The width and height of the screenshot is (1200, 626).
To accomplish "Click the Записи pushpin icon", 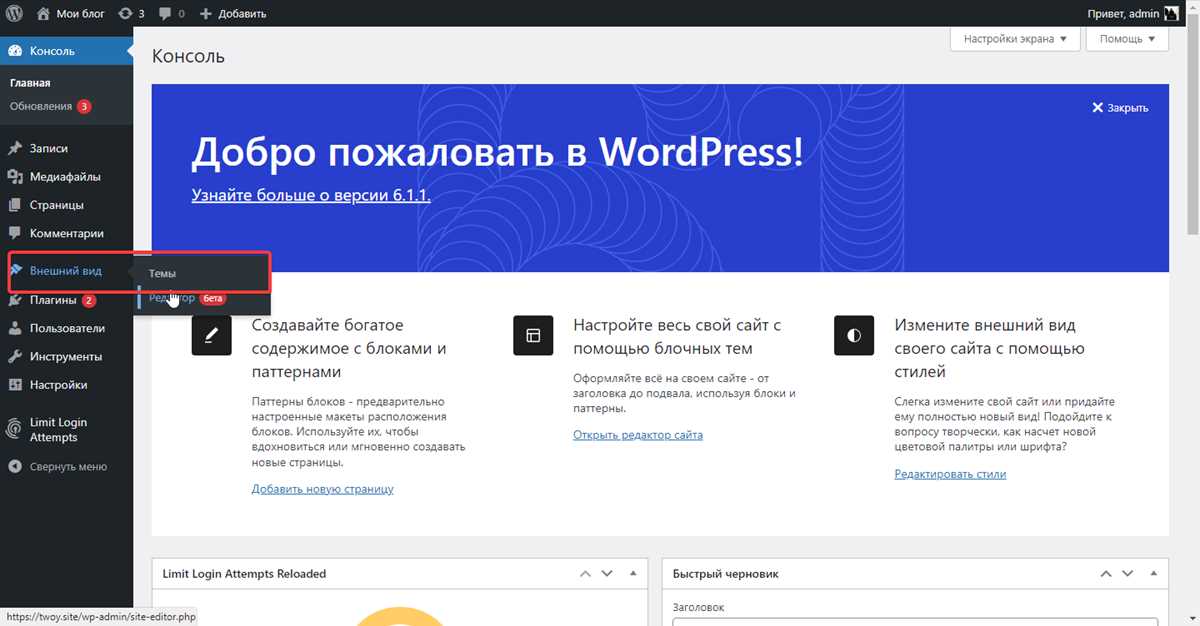I will [x=15, y=148].
